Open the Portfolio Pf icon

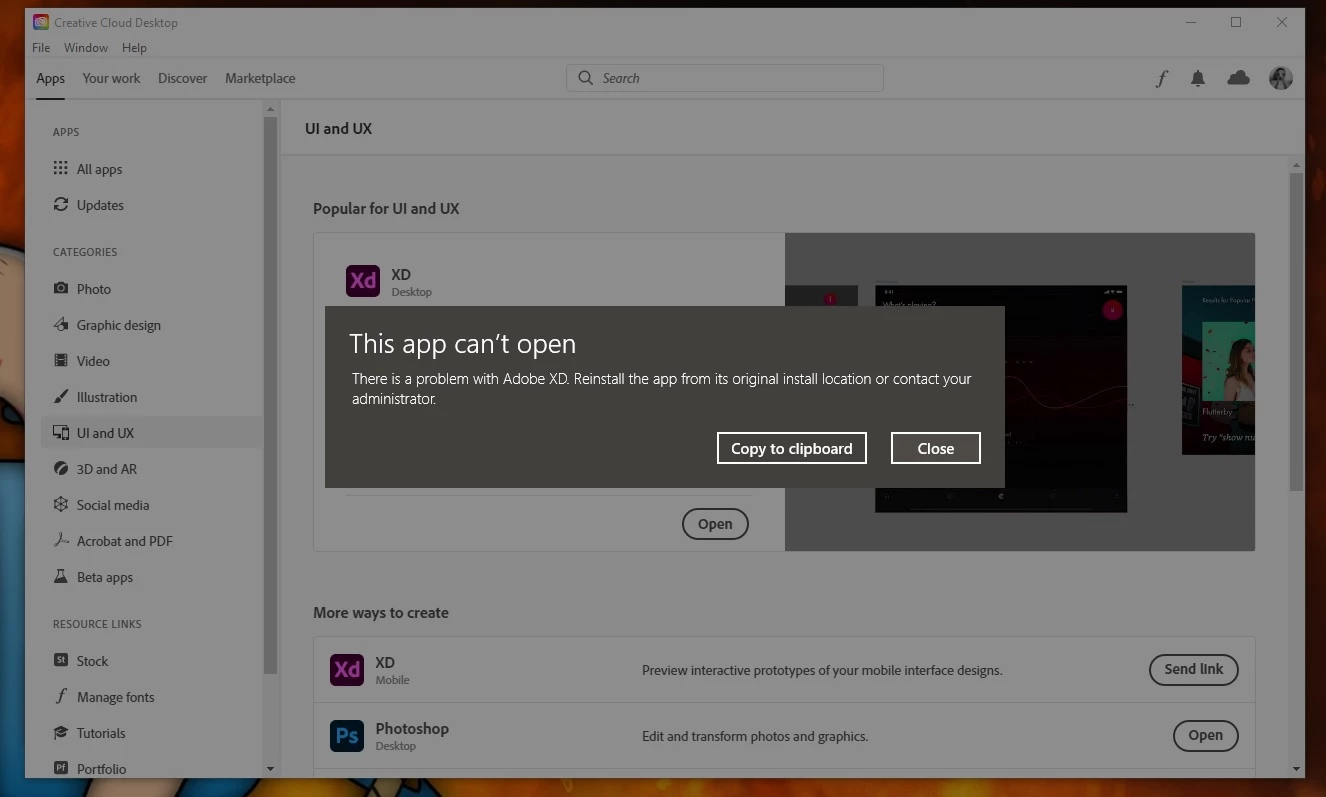(61, 769)
